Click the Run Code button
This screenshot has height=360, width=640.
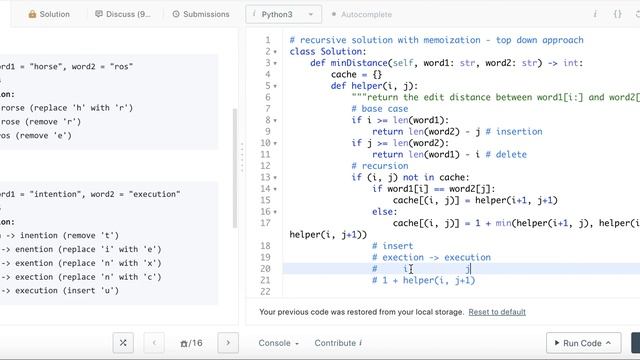(x=583, y=343)
